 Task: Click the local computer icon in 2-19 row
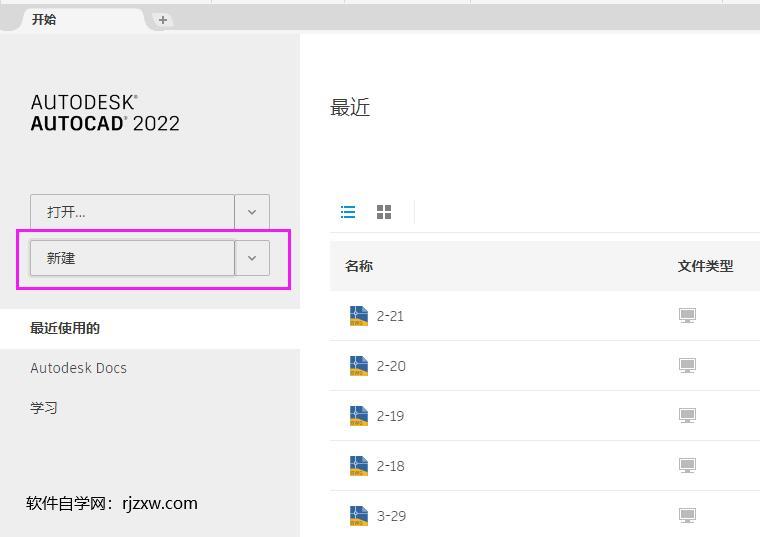click(687, 415)
